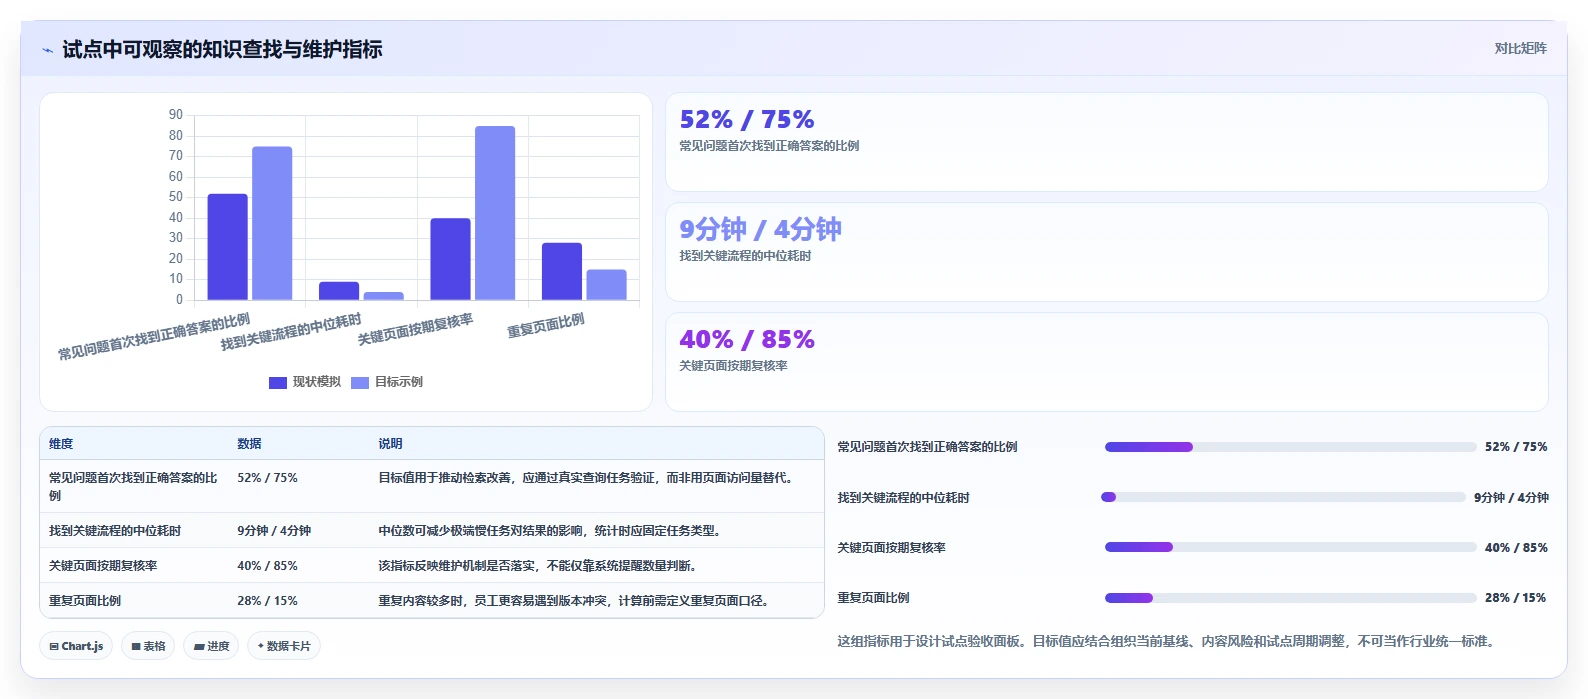Screen dimensions: 1588x699
Task: Click the progress list label 重复页面比例
Action: click(x=873, y=598)
